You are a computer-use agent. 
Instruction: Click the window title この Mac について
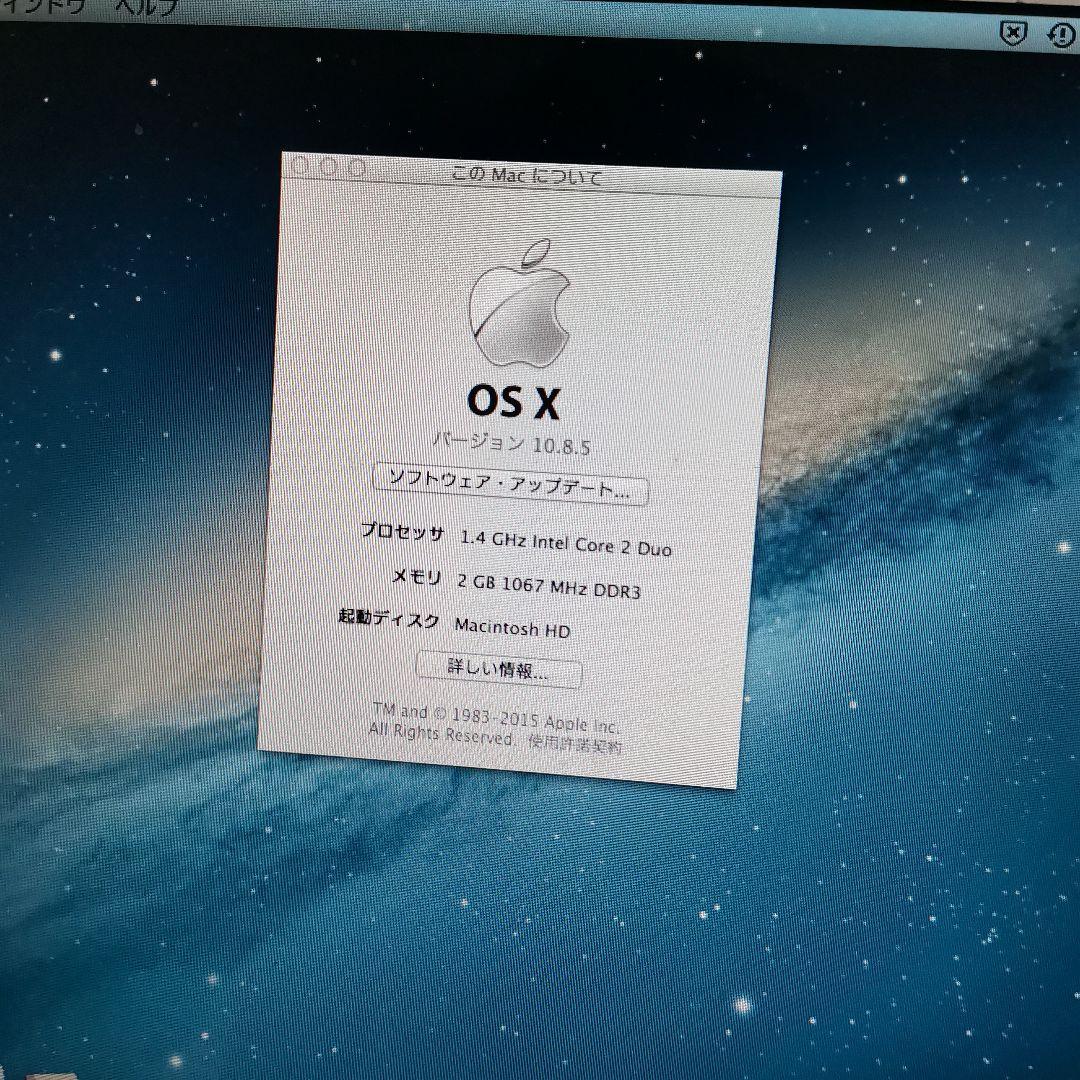coord(526,176)
